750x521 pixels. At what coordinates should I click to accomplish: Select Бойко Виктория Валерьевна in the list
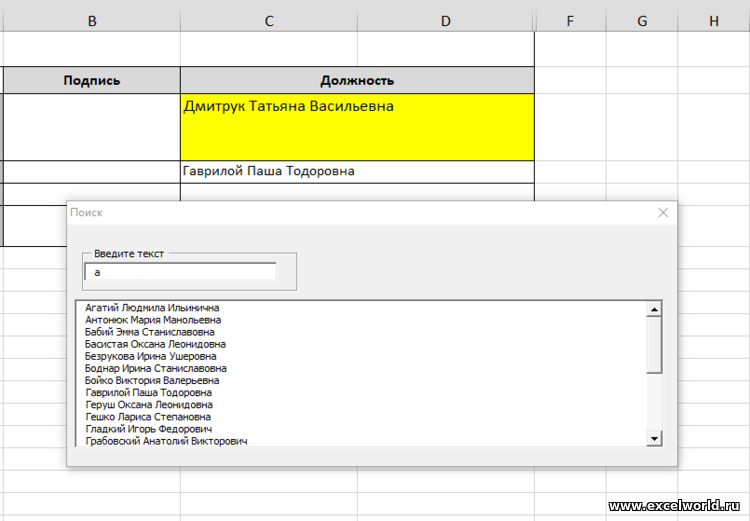point(152,380)
